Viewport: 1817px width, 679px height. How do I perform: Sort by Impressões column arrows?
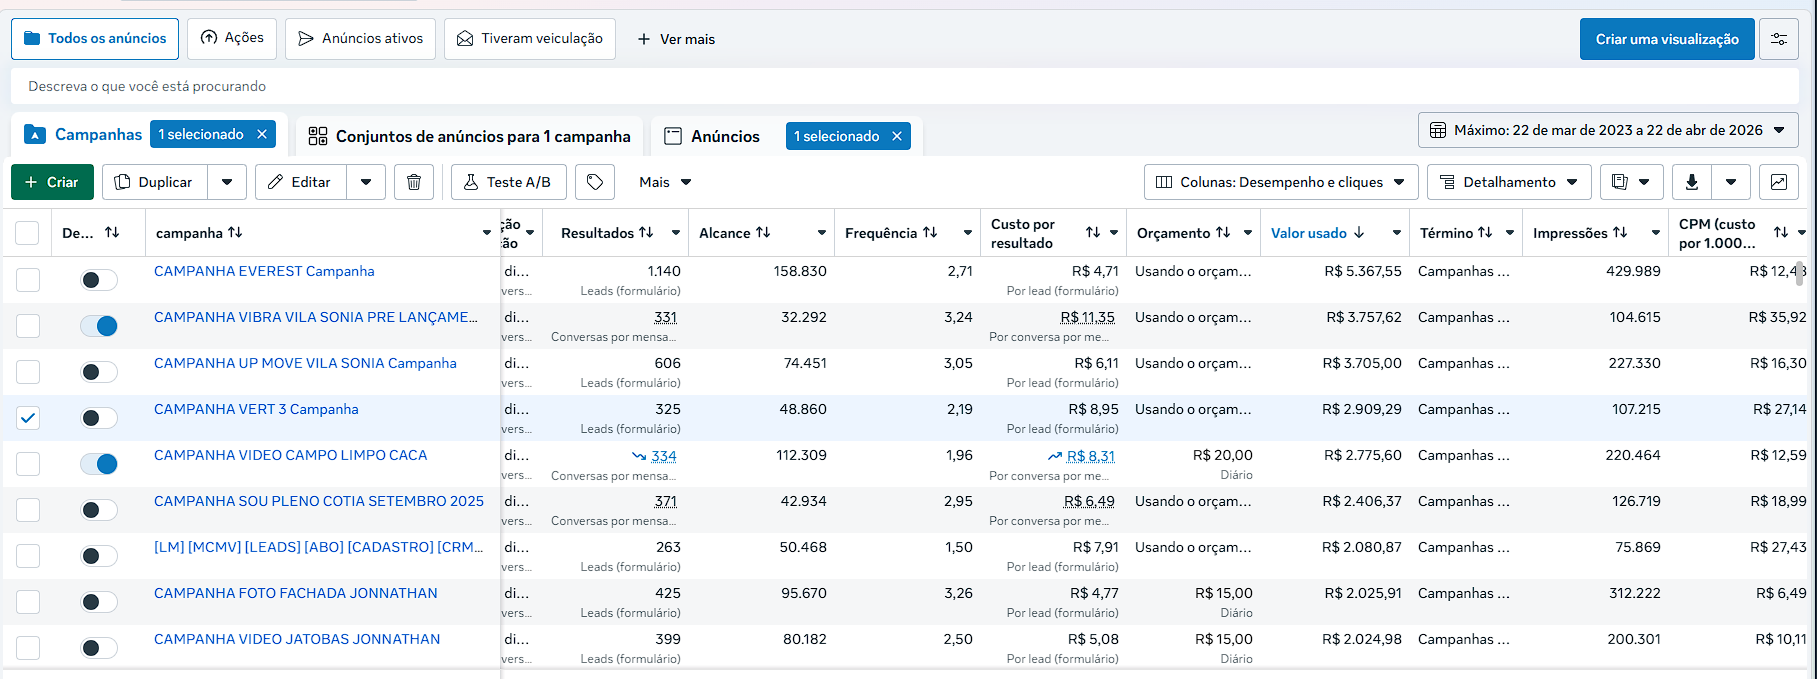(1620, 232)
